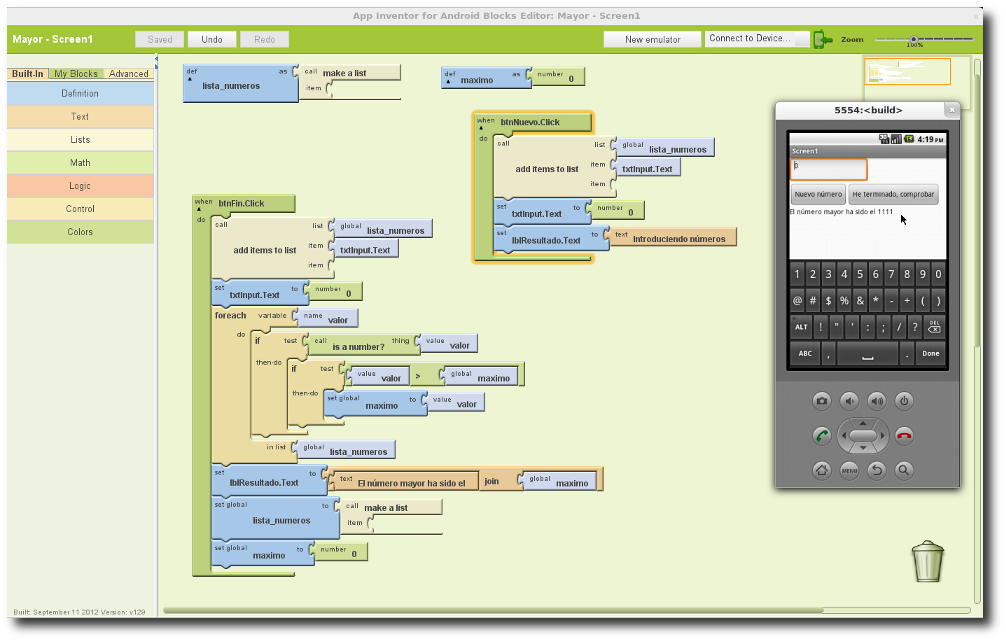
Task: Click the Undo button
Action: (212, 40)
